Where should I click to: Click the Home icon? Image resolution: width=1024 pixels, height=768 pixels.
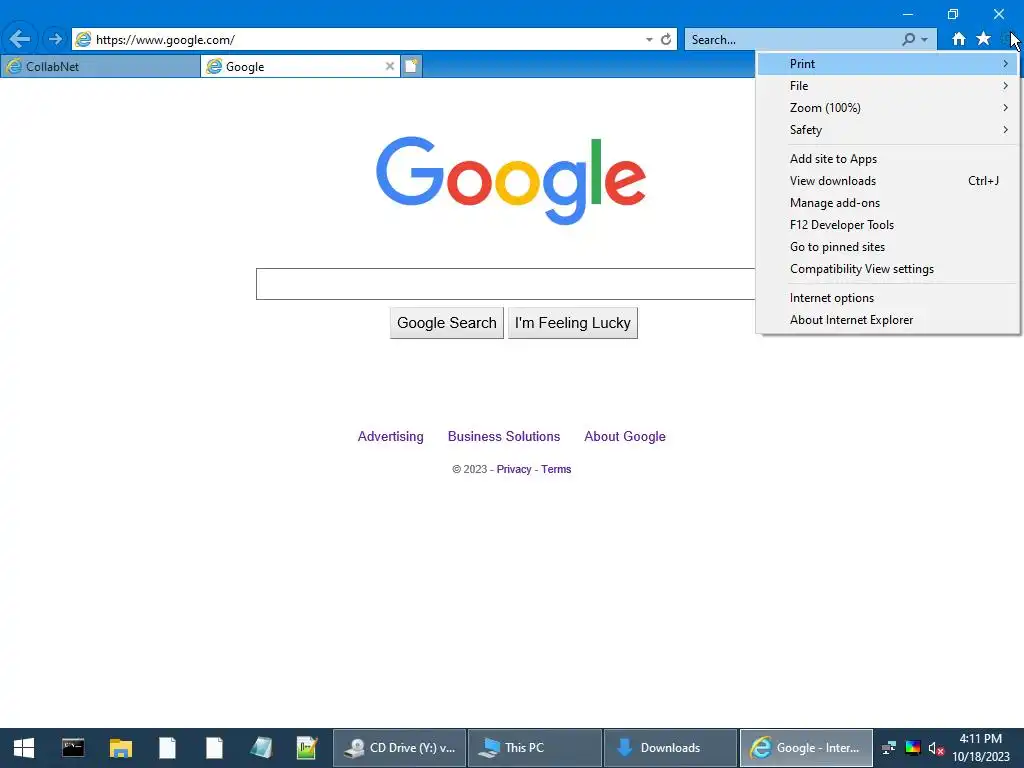958,39
